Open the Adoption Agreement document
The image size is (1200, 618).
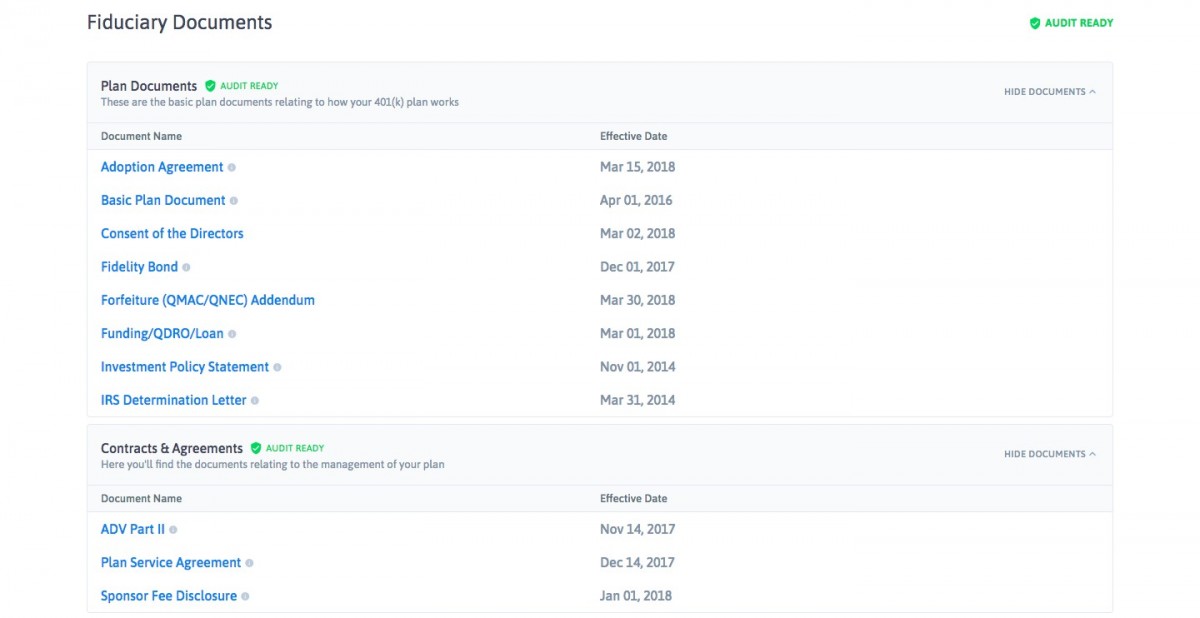162,167
